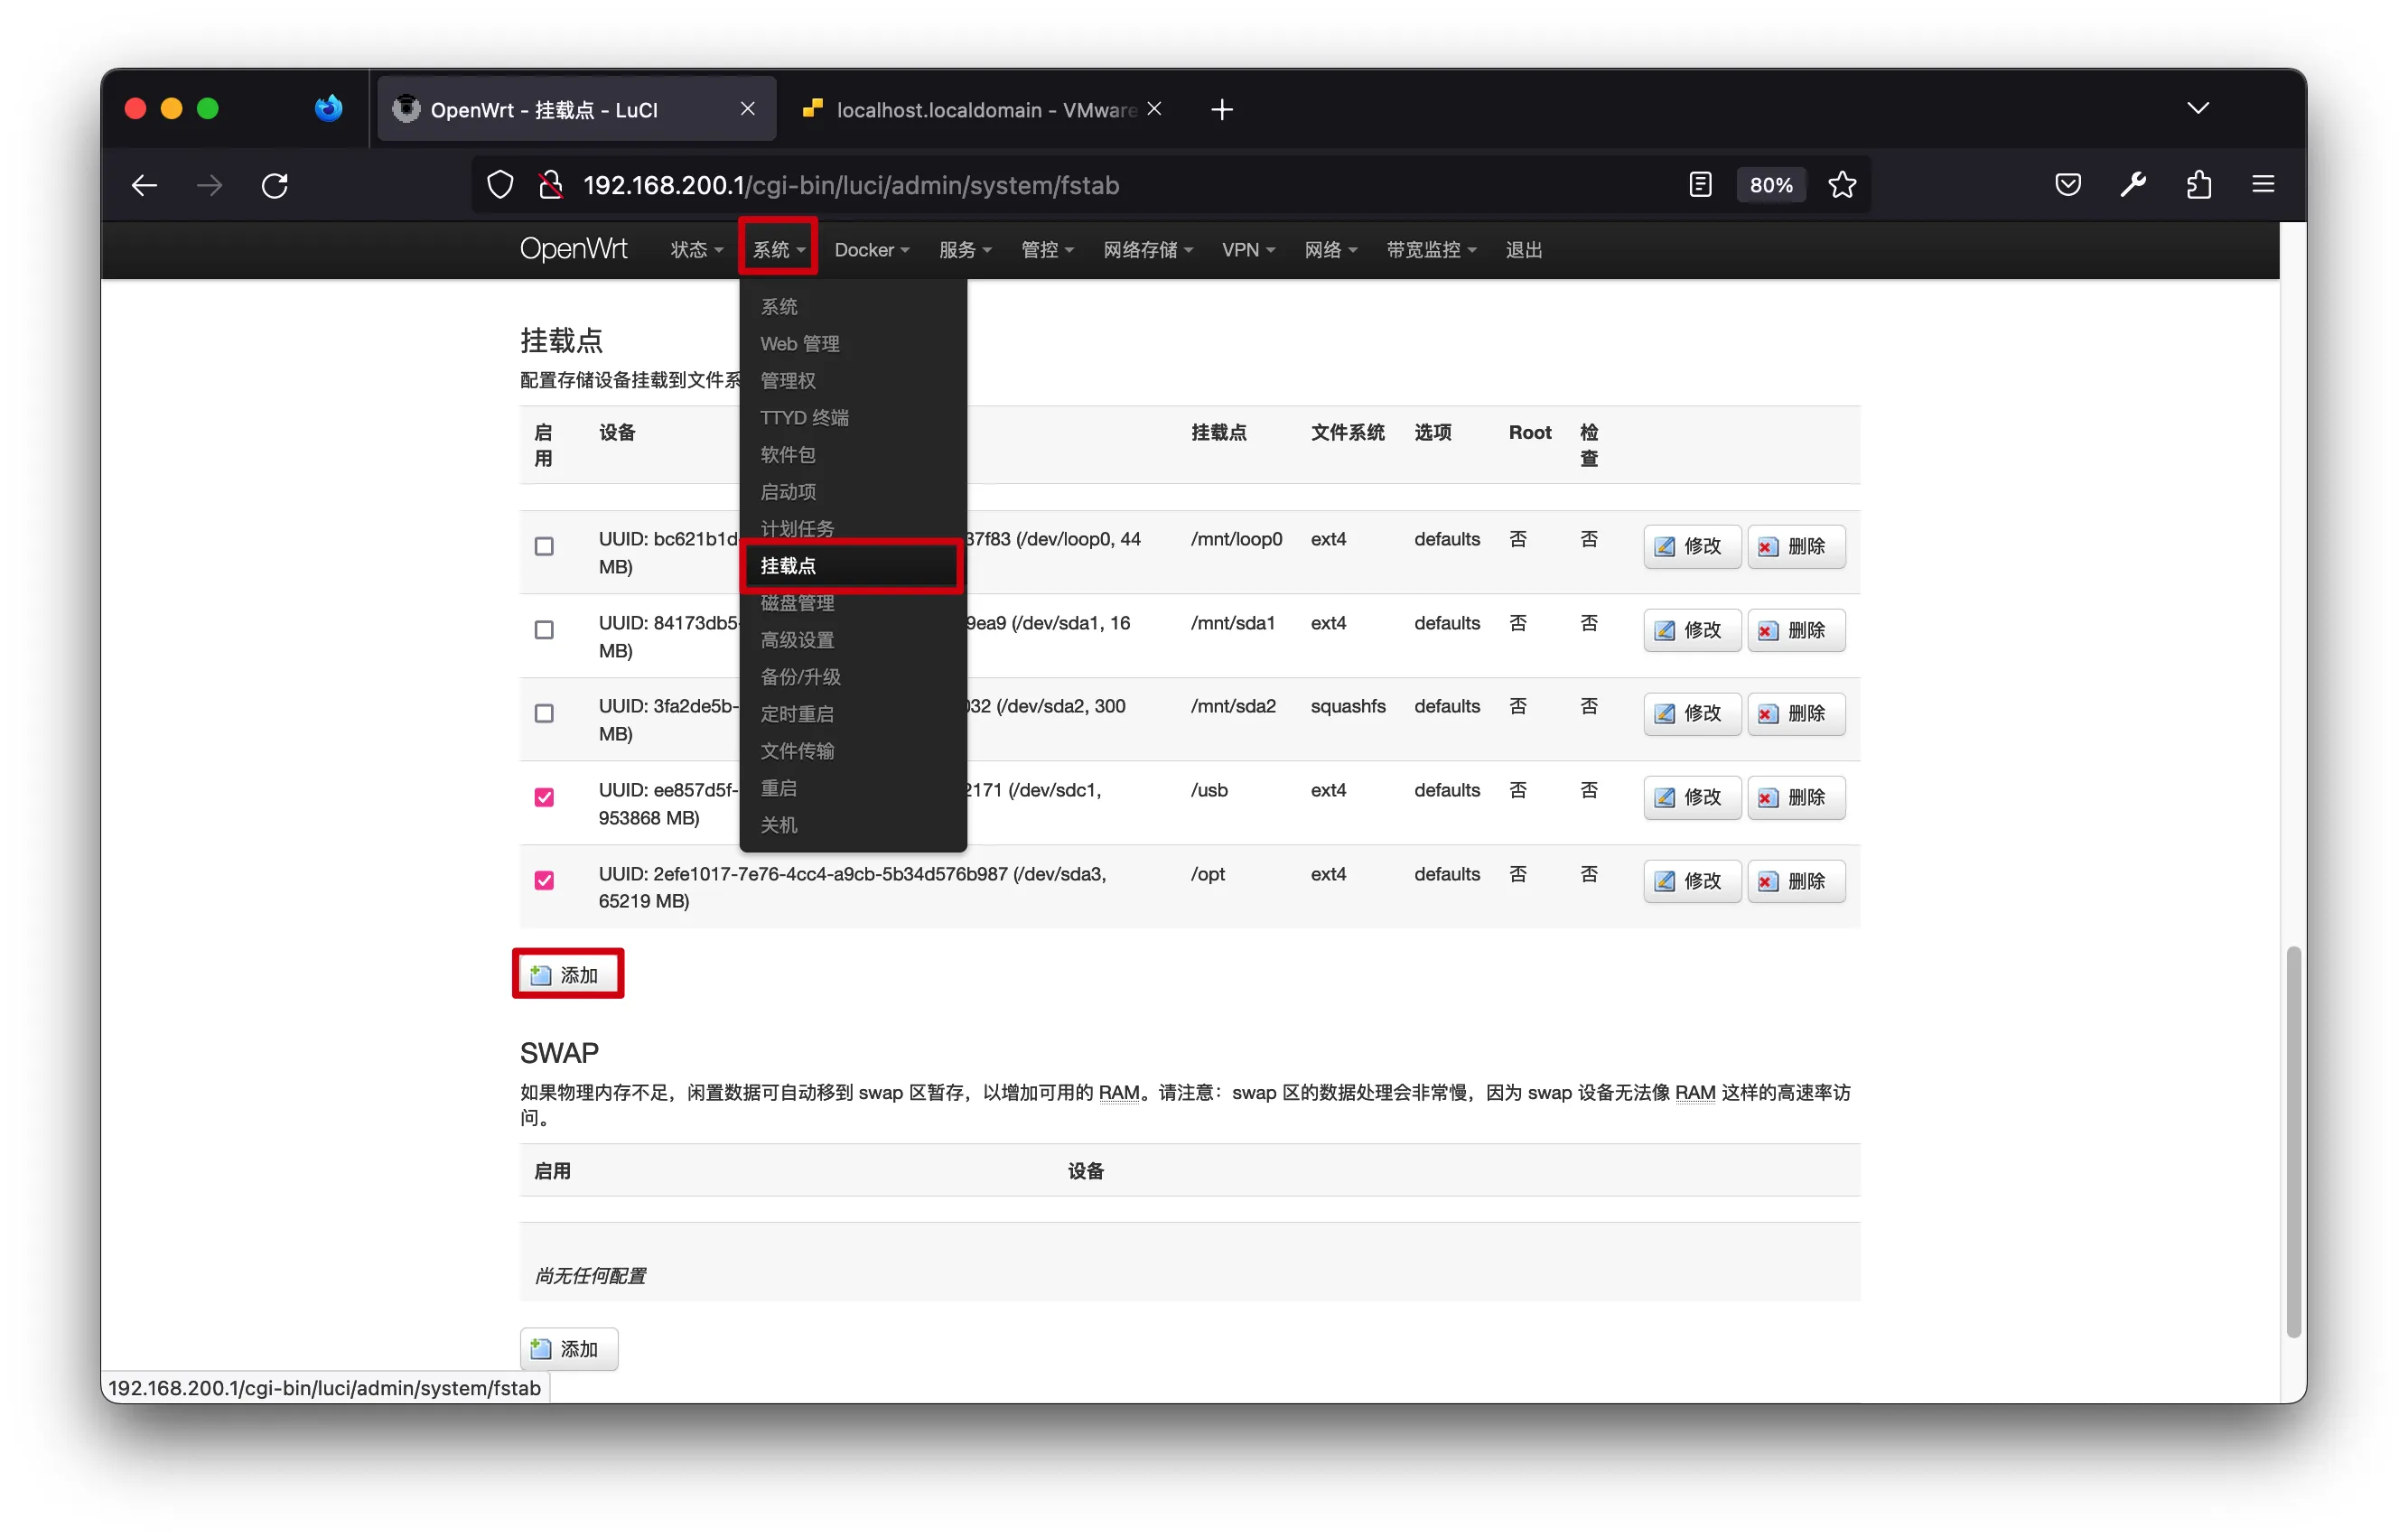Open developer tools wrench icon
This screenshot has width=2408, height=1537.
coord(2133,185)
